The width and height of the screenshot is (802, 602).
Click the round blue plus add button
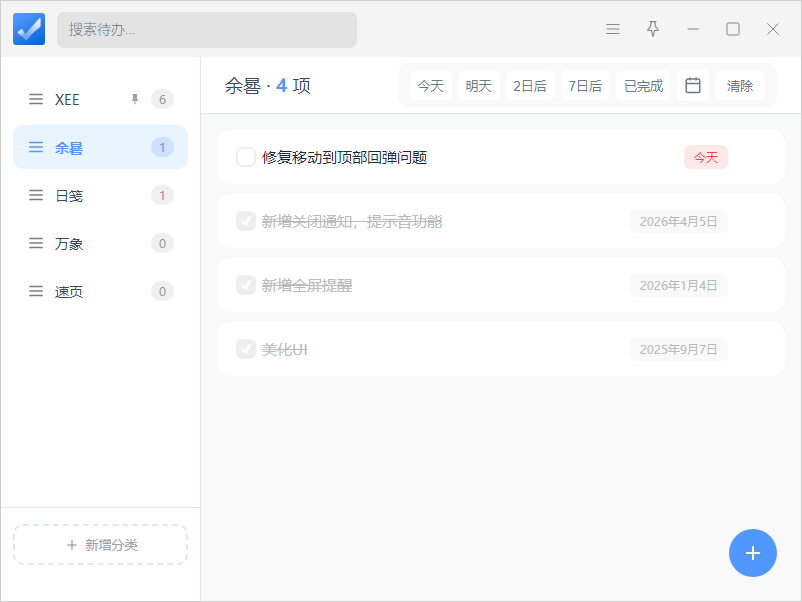coord(752,553)
